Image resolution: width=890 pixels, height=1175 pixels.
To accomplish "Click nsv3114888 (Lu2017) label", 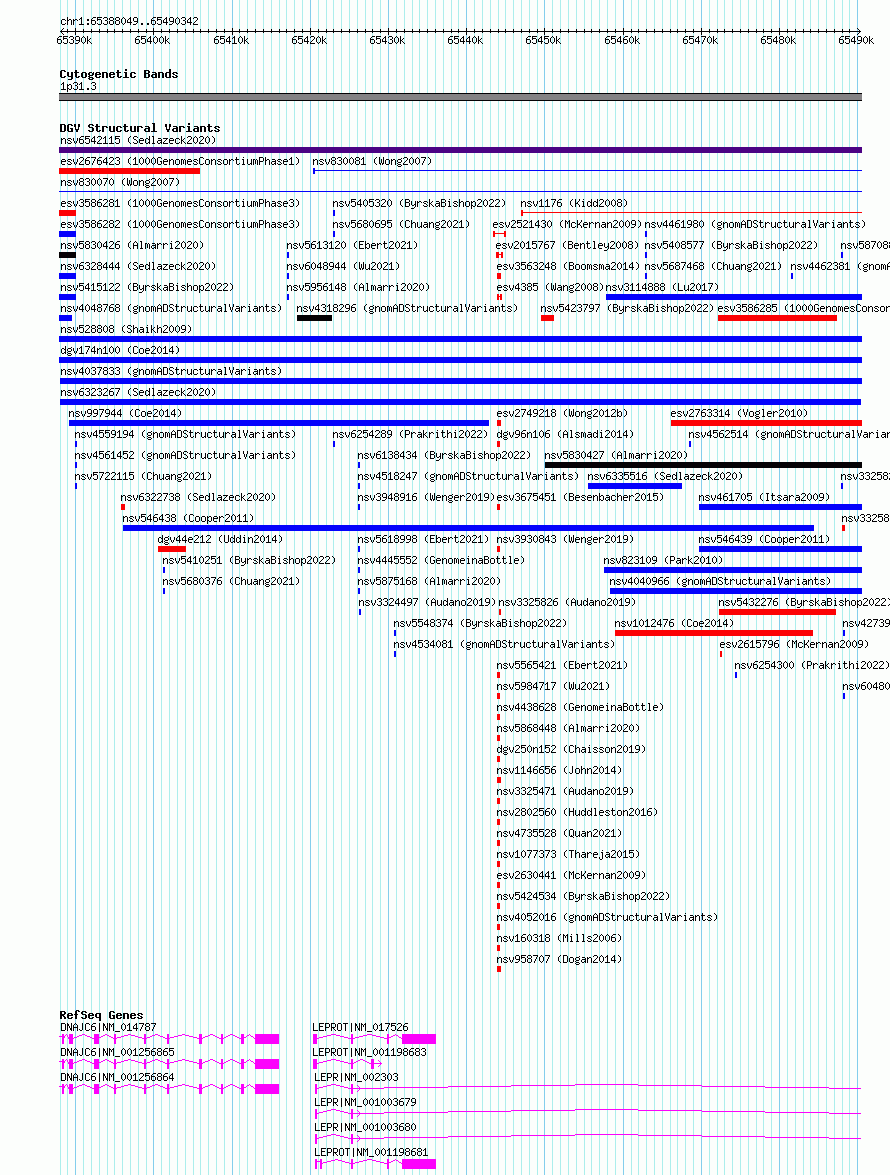I will pyautogui.click(x=662, y=287).
